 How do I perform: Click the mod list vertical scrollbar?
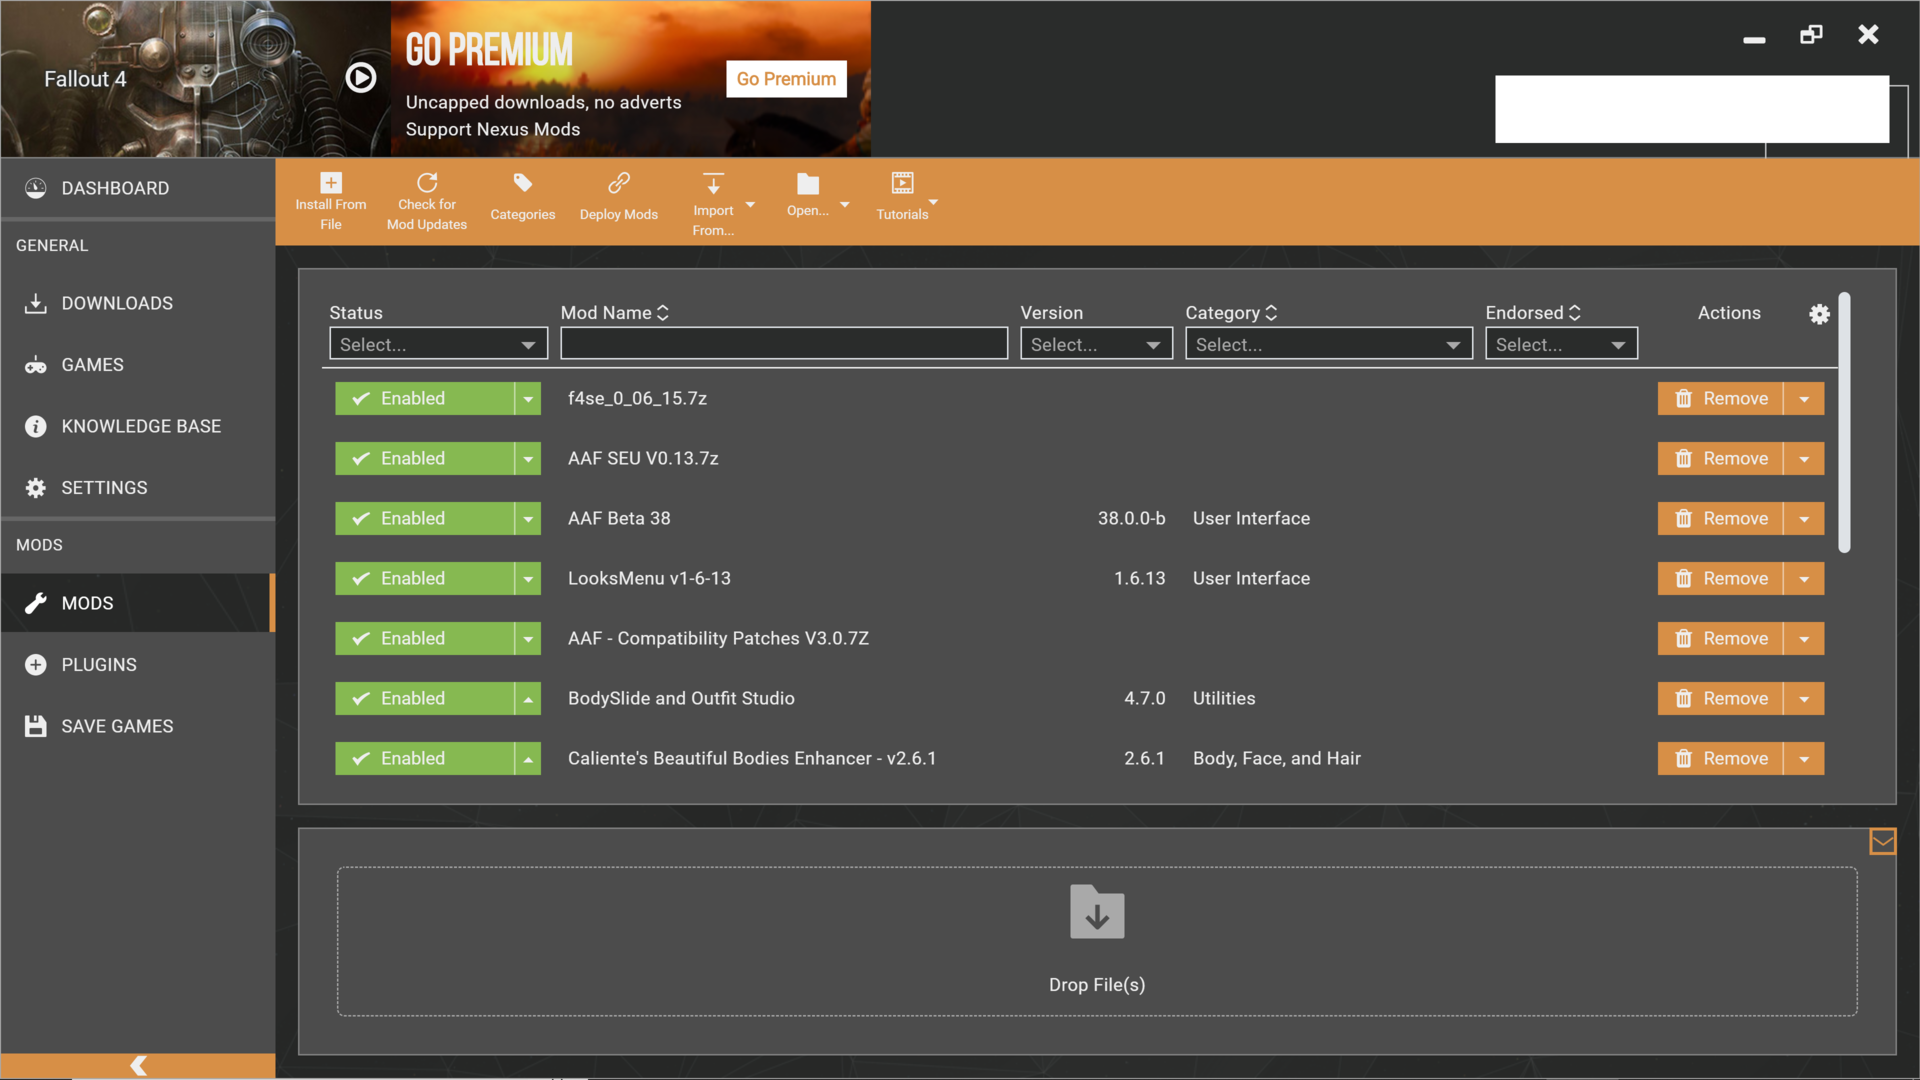point(1844,423)
